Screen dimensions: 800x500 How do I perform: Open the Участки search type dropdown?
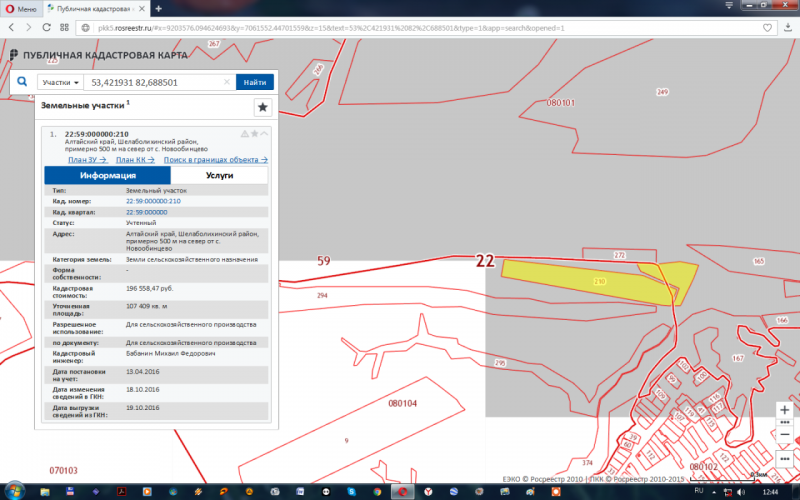(60, 82)
